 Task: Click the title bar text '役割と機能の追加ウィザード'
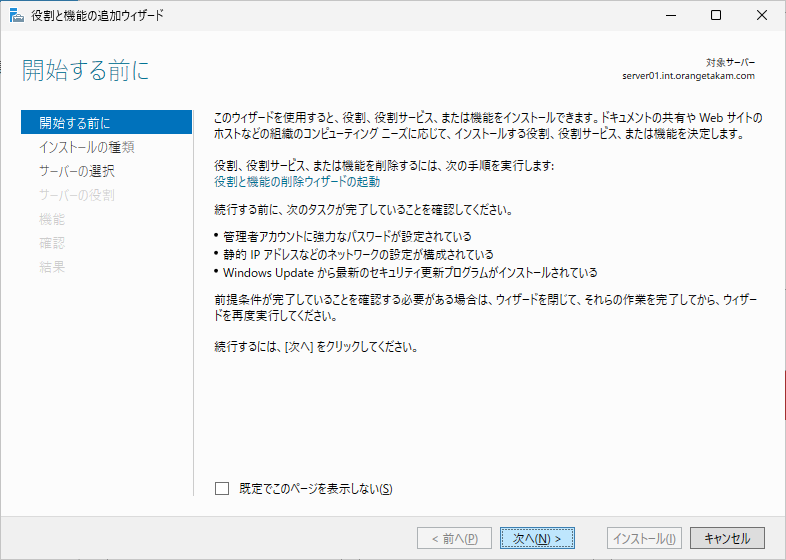[x=97, y=16]
